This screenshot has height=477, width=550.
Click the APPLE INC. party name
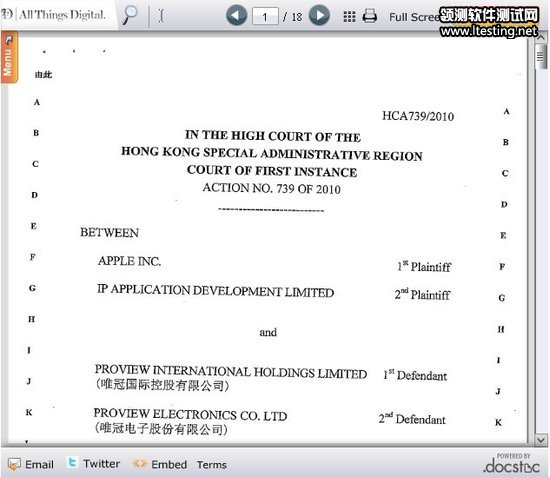point(129,261)
